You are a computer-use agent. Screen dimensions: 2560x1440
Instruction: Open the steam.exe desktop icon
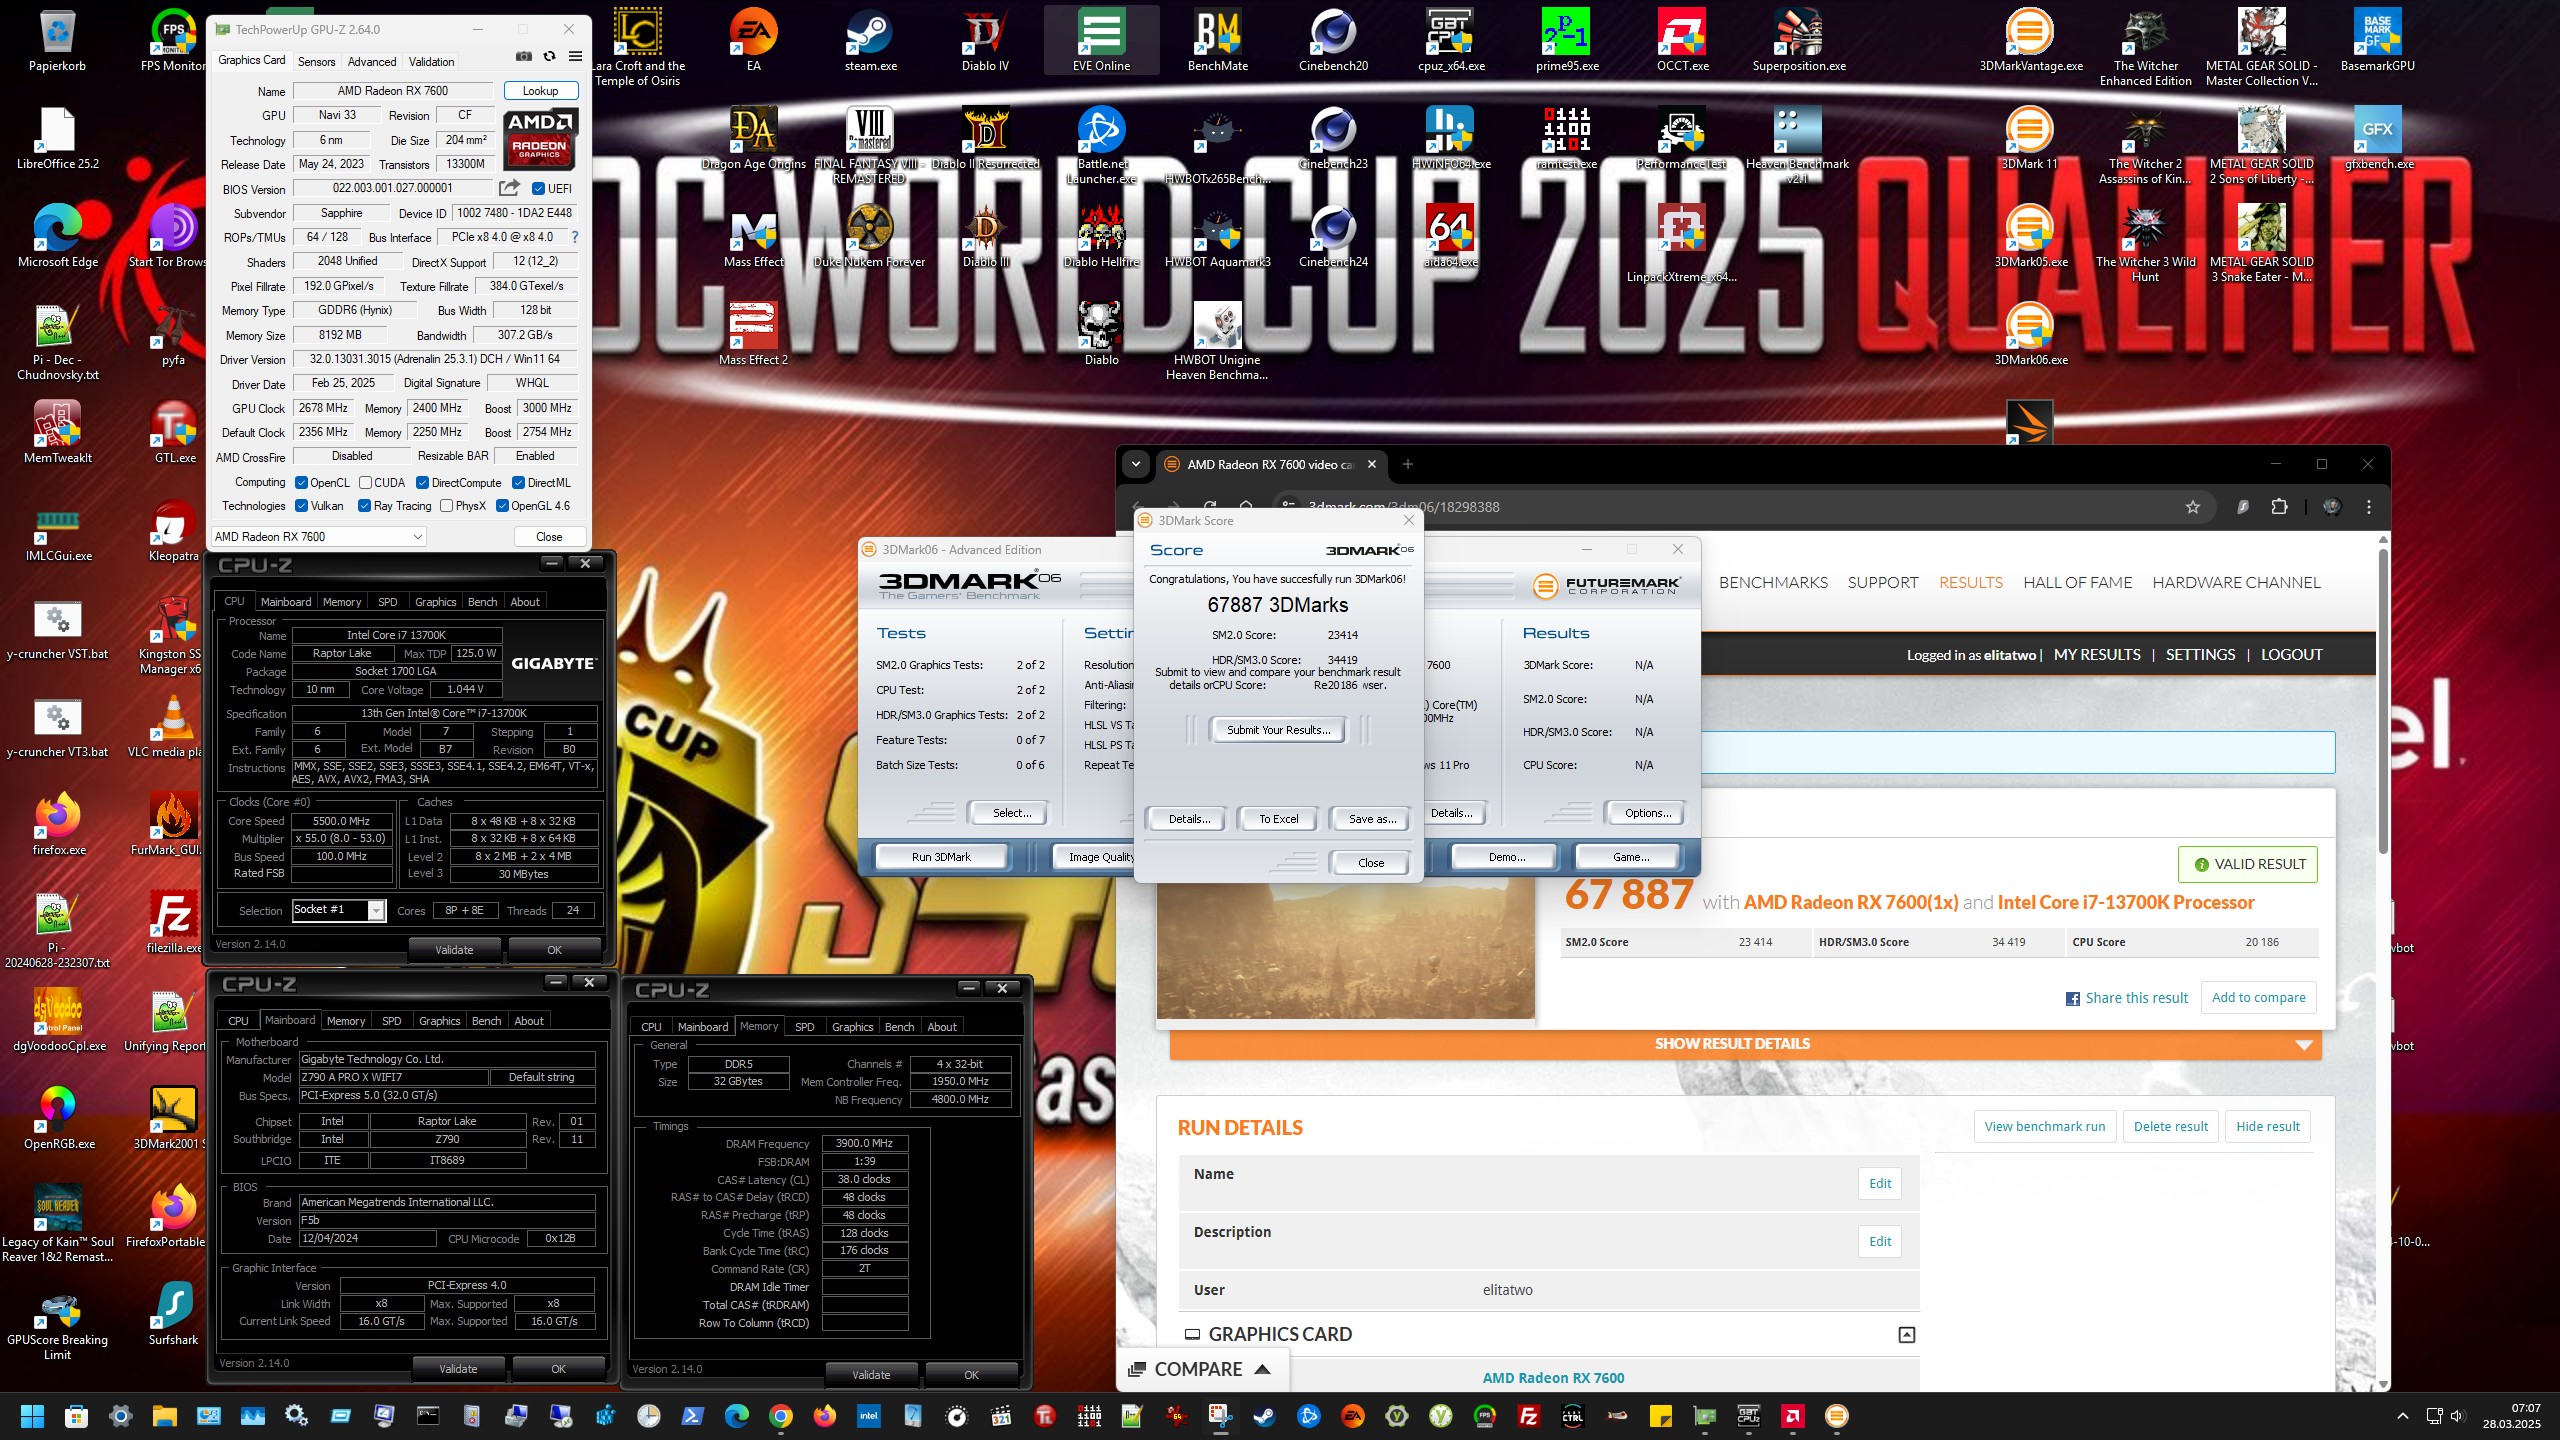tap(870, 42)
